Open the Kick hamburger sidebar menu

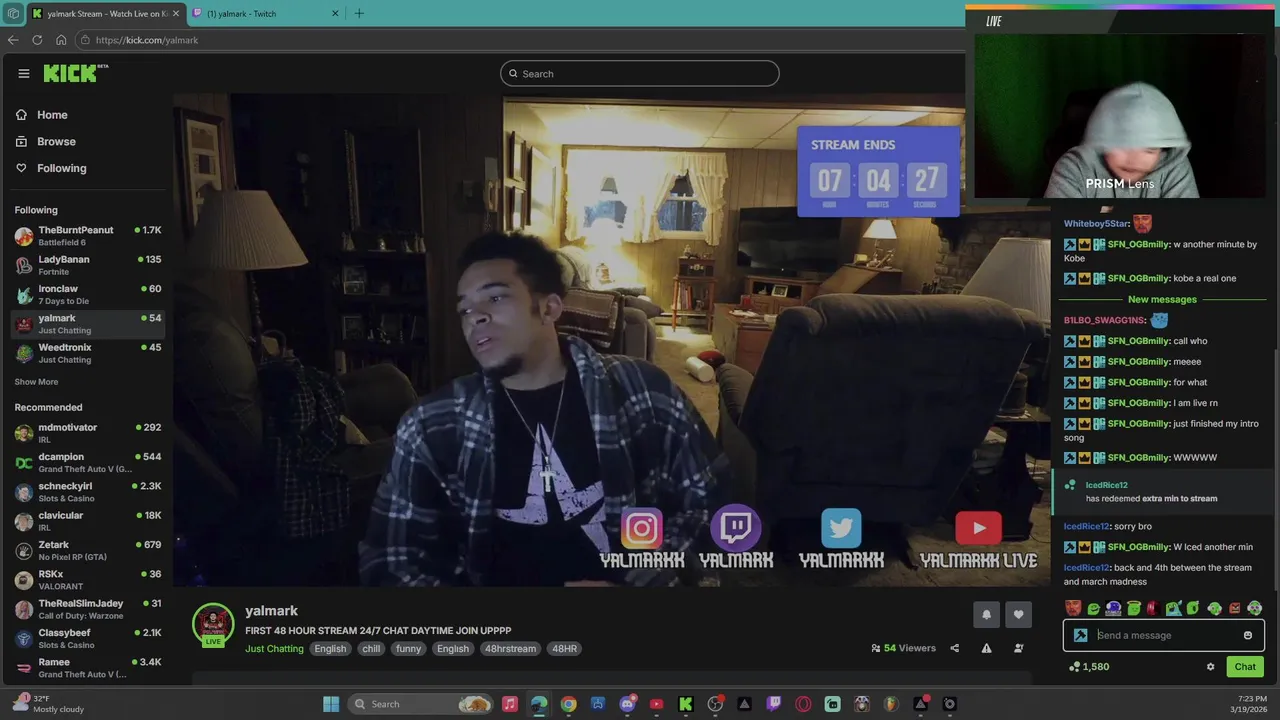(23, 73)
